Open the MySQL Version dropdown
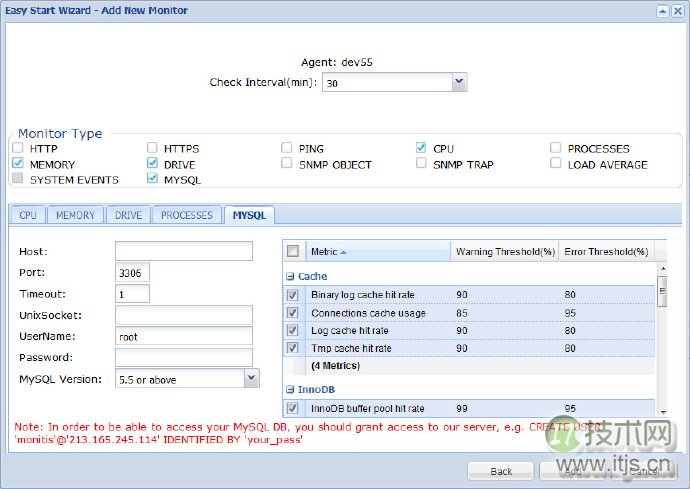690x489 pixels. [x=252, y=379]
